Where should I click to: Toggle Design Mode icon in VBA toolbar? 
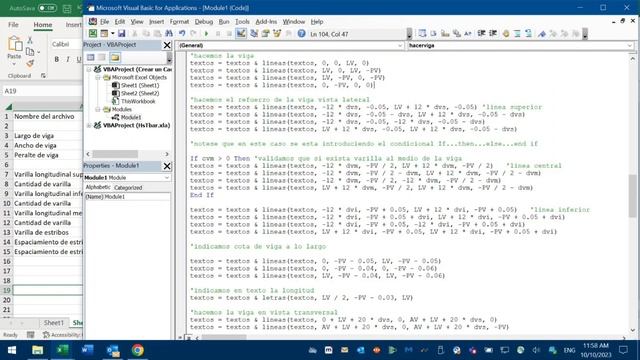(241, 33)
